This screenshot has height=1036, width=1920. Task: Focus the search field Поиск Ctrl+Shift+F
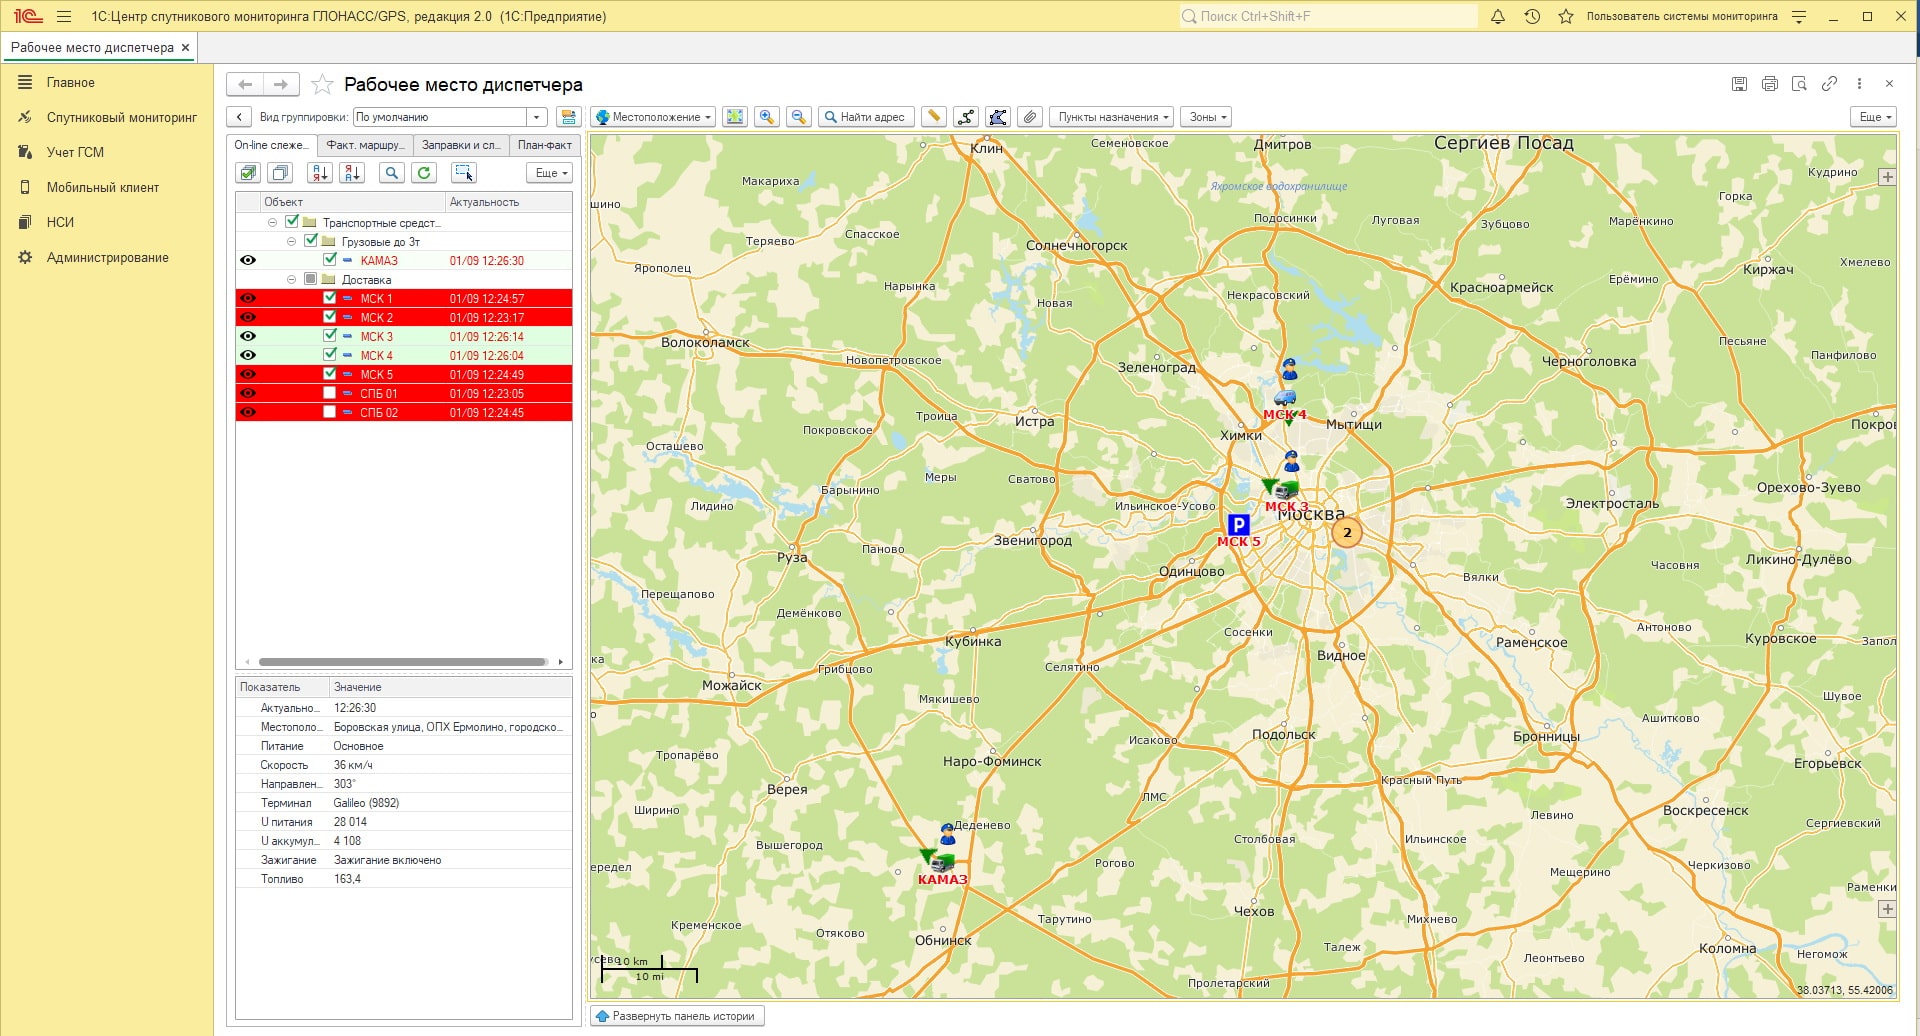pos(1328,16)
